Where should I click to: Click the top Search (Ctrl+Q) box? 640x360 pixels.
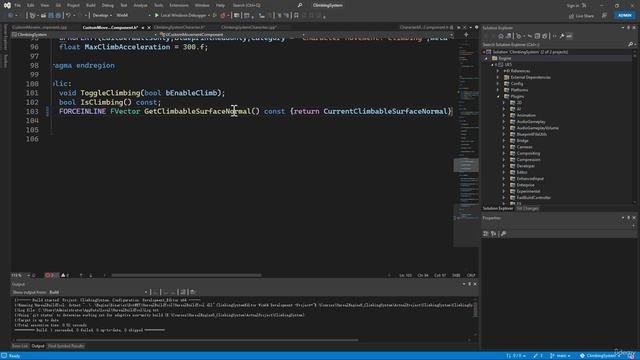(x=267, y=5)
